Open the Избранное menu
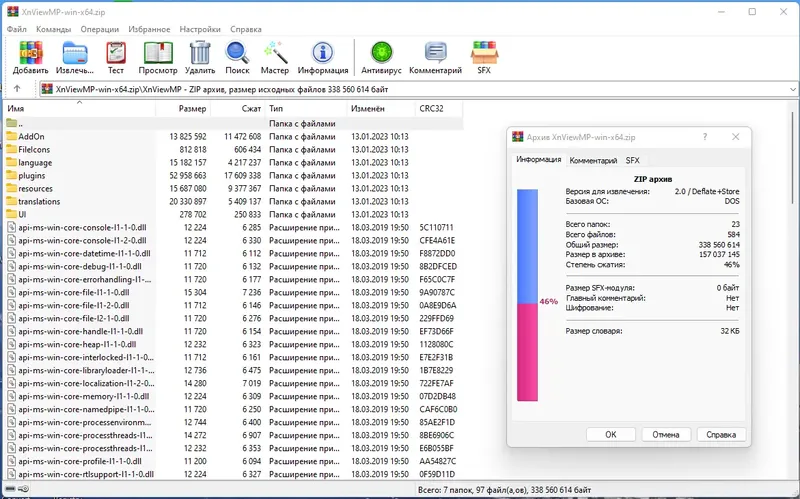The image size is (800, 499). tap(149, 29)
